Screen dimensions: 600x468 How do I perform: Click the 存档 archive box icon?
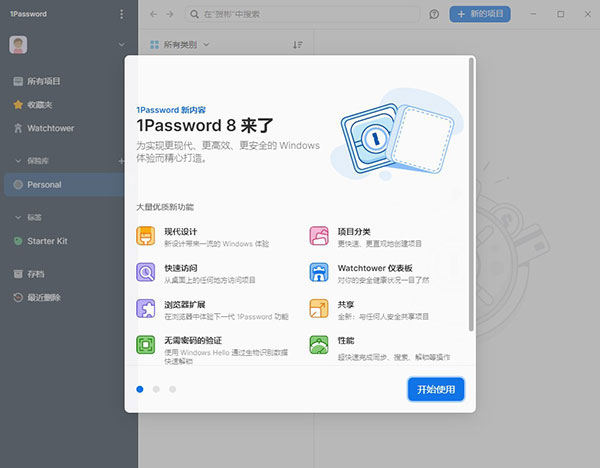pos(18,274)
